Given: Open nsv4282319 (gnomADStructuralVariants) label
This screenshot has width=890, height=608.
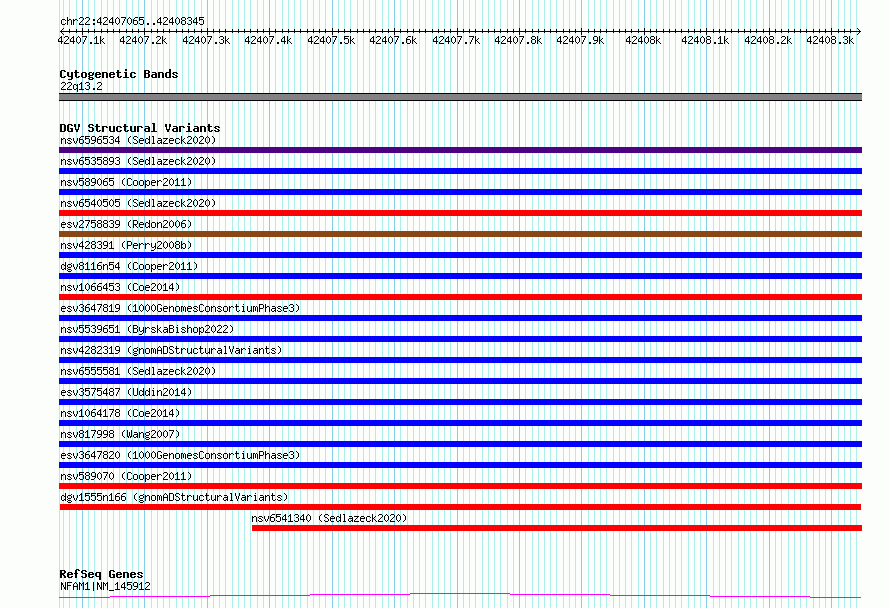Looking at the screenshot, I should pos(171,350).
